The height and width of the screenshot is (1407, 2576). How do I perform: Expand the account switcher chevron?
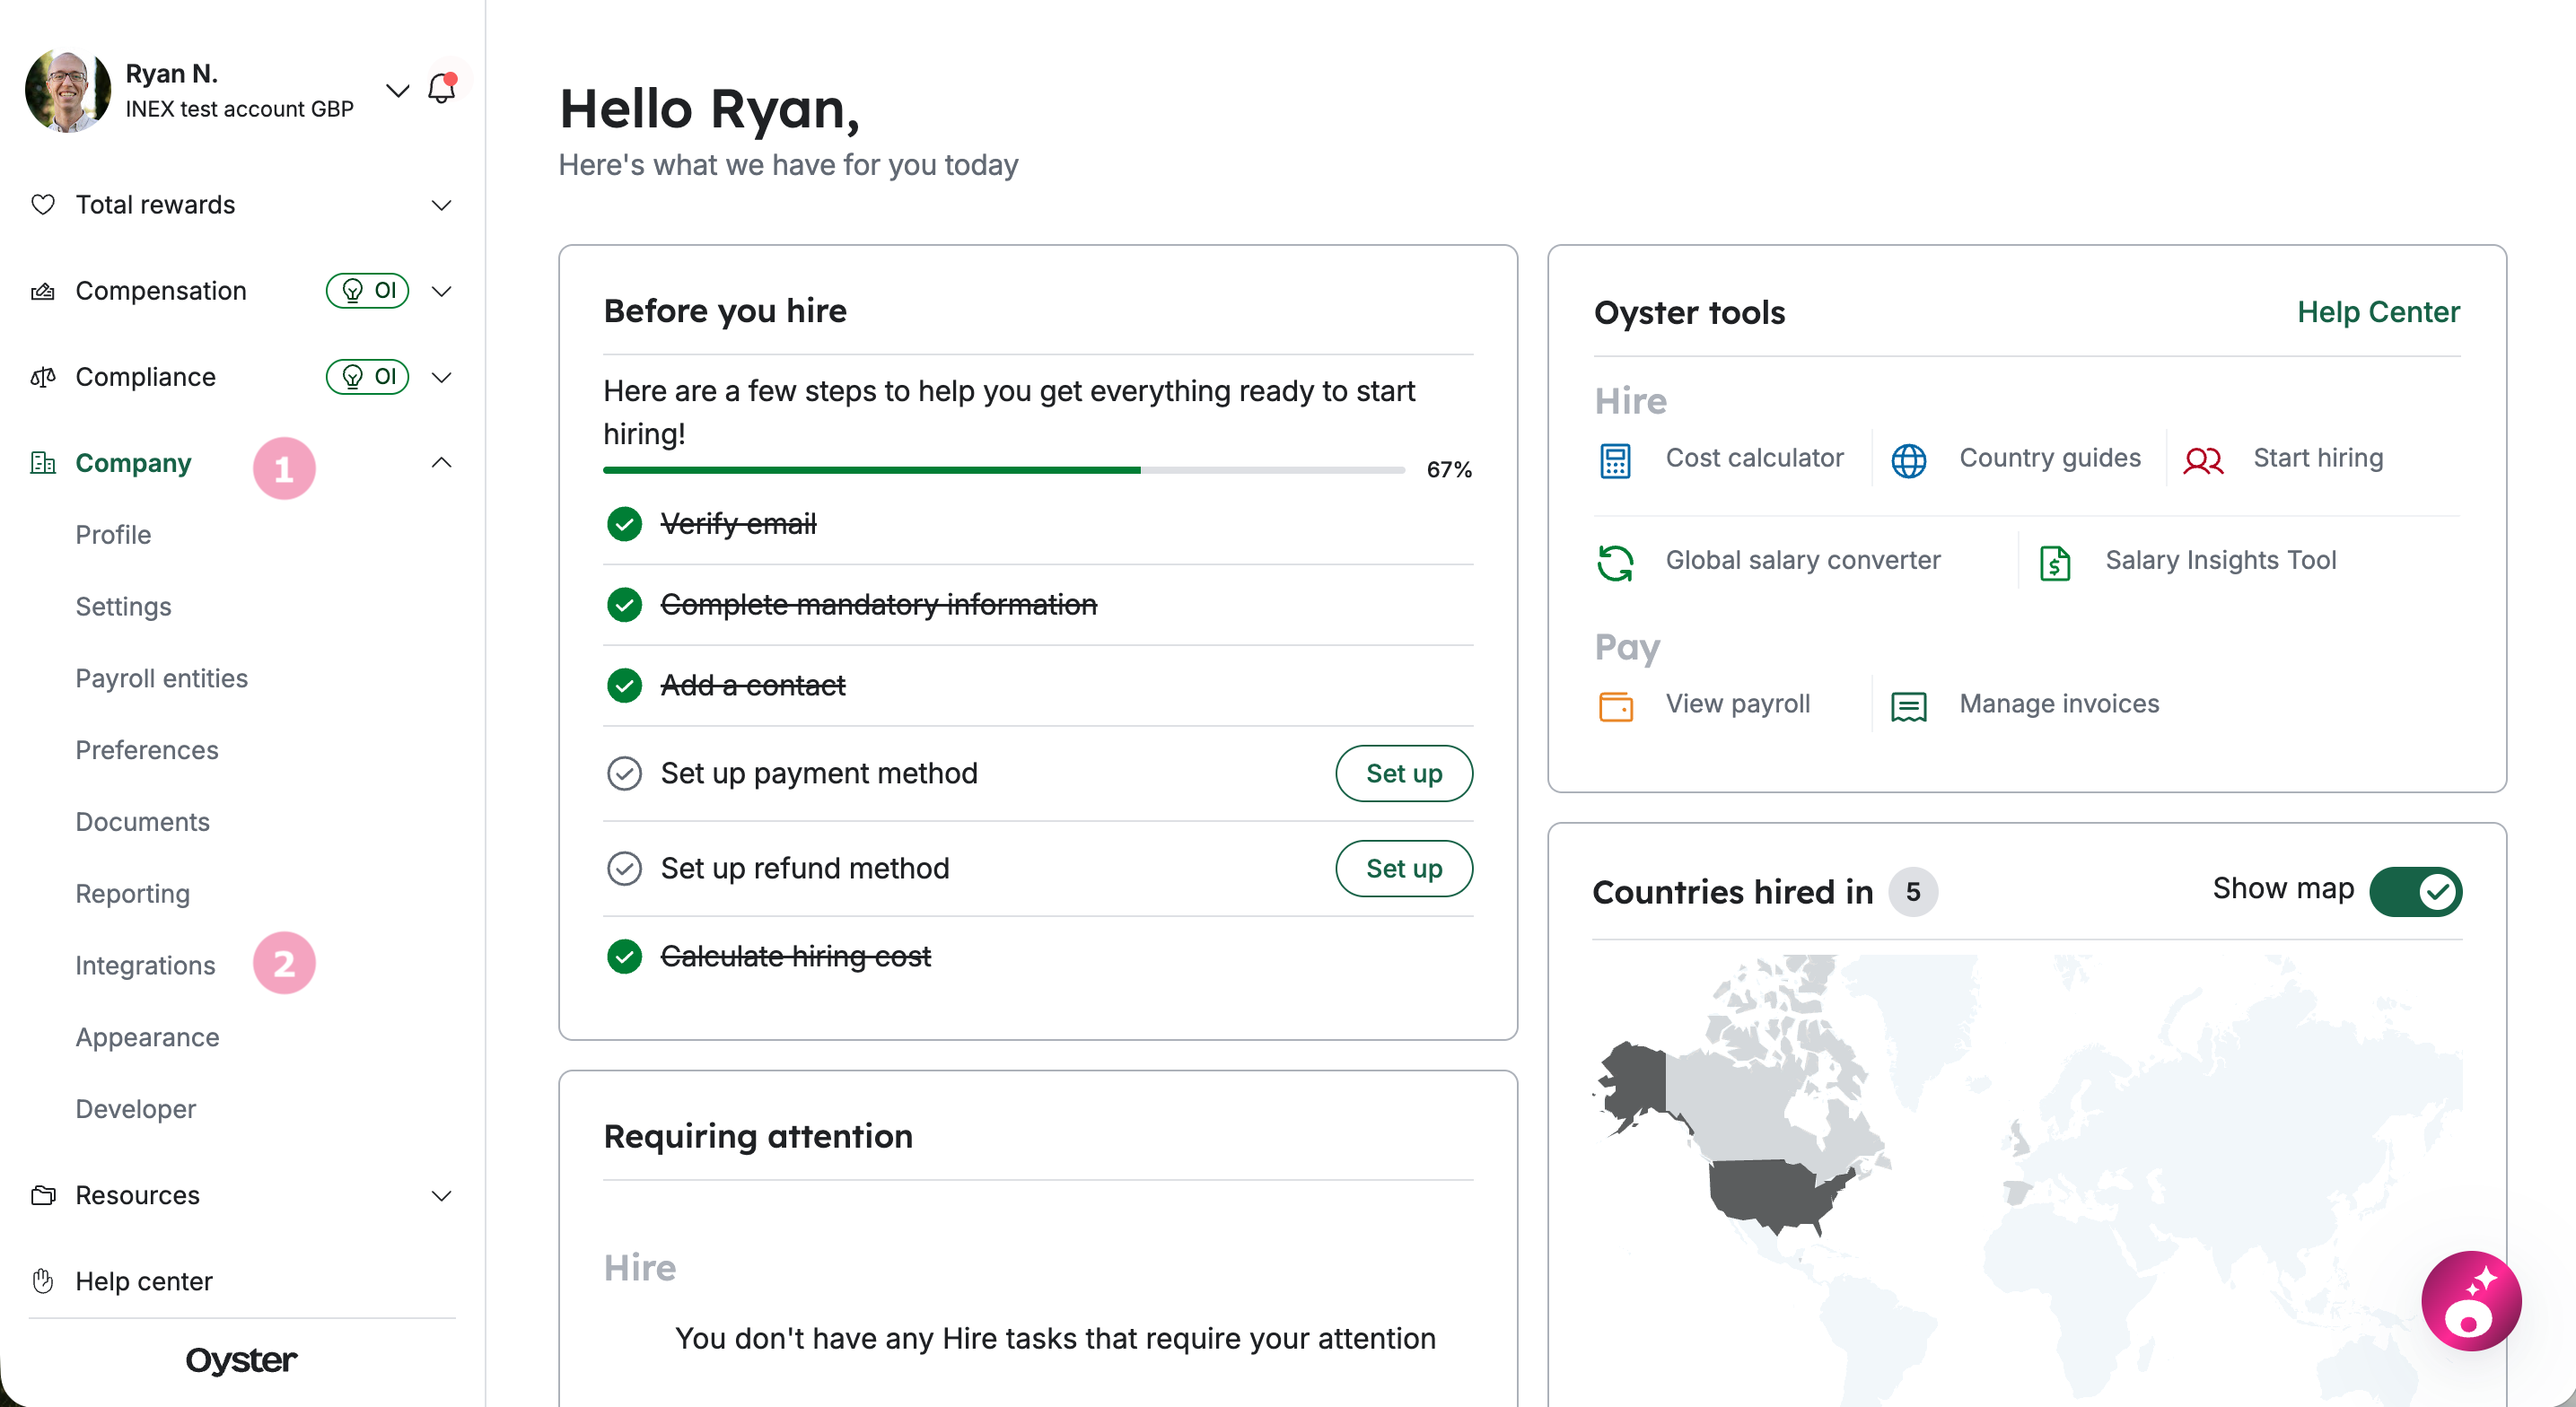click(397, 90)
